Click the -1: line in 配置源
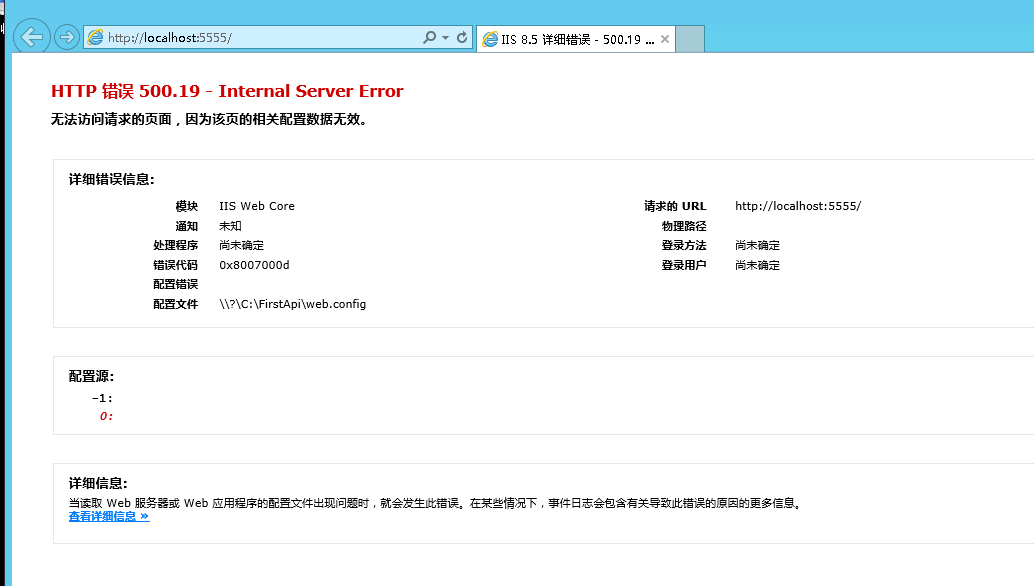The width and height of the screenshot is (1034, 586). pyautogui.click(x=102, y=398)
